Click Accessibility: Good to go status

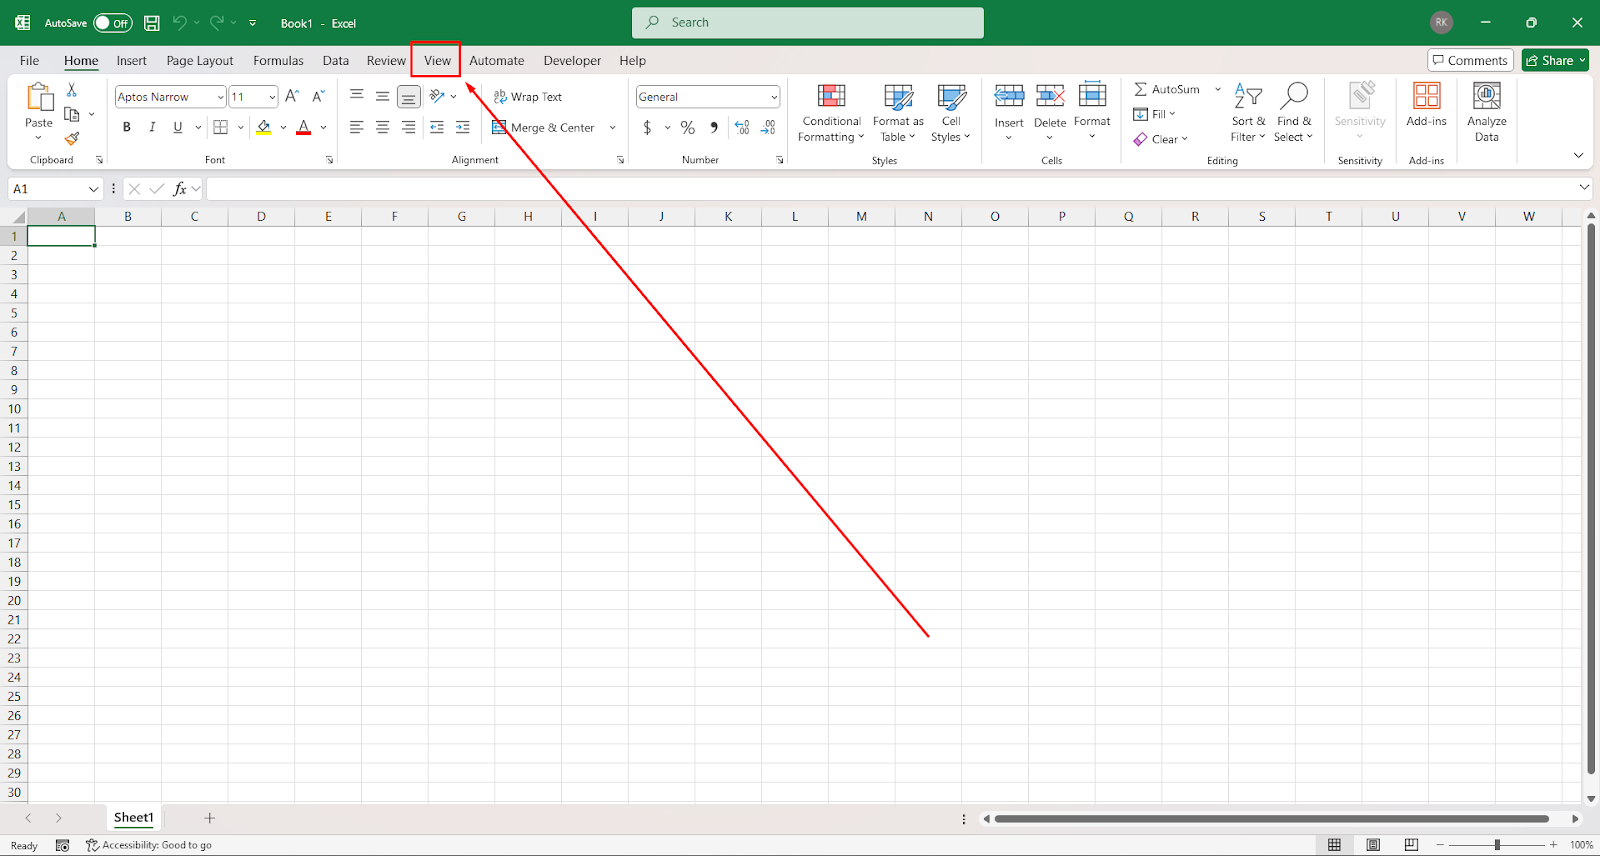(149, 845)
